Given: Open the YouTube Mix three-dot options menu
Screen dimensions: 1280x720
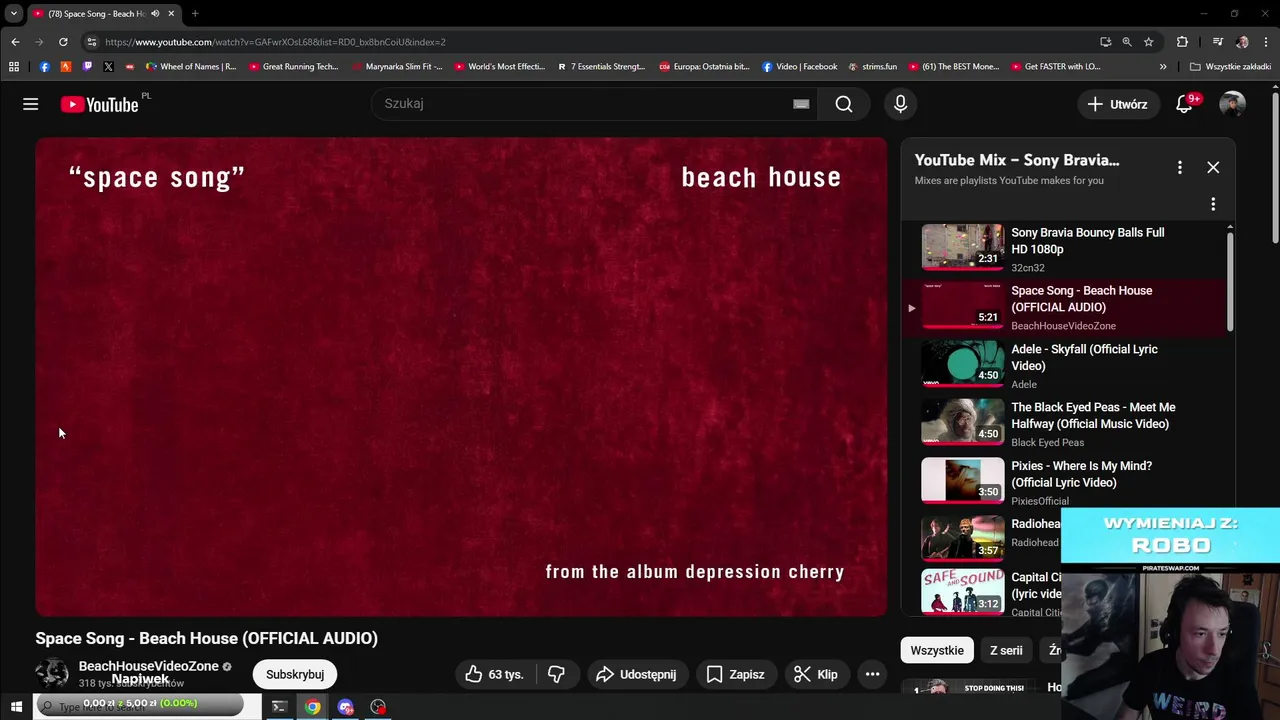Looking at the screenshot, I should 1180,168.
